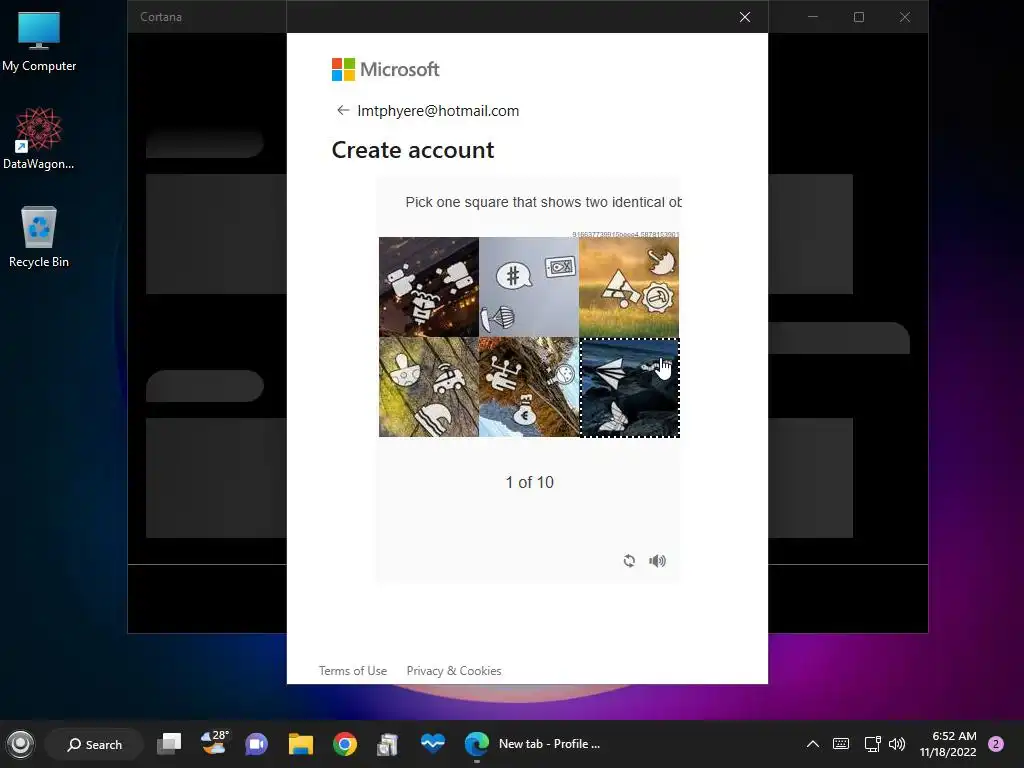Screen dimensions: 1024x768
Task: Show hidden system tray icons
Action: [812, 744]
